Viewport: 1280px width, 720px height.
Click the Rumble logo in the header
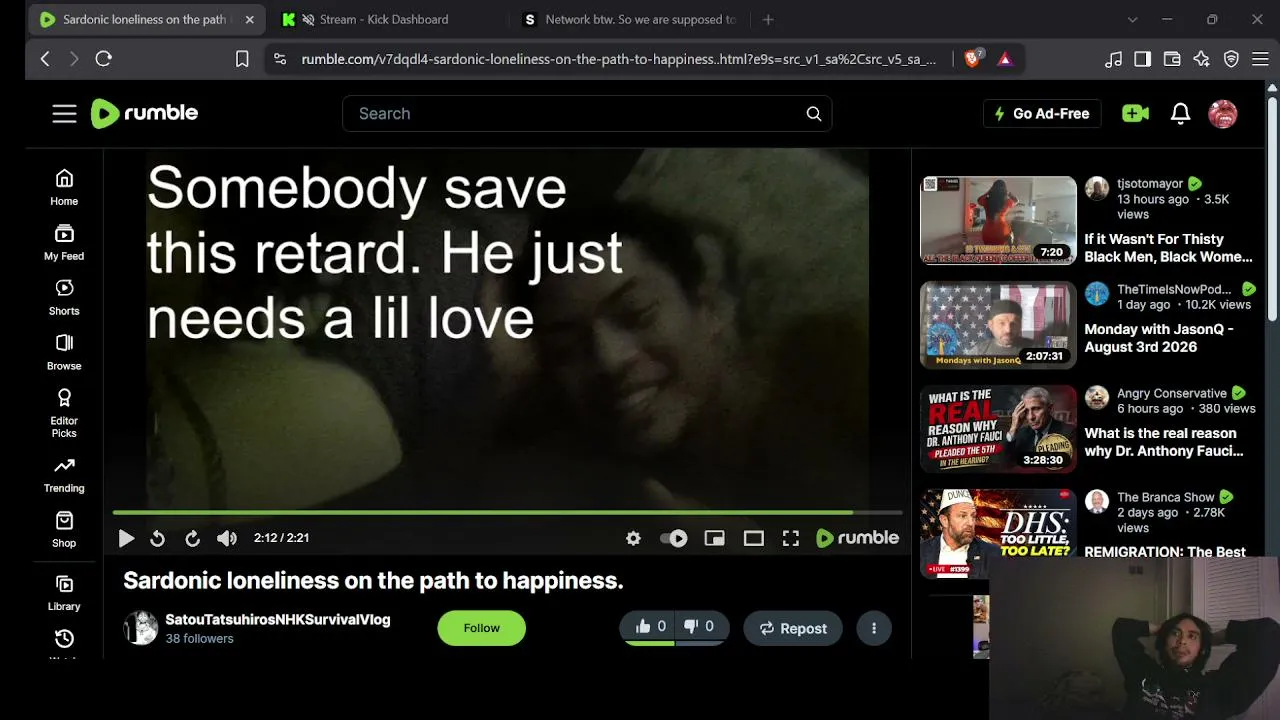[x=145, y=114]
